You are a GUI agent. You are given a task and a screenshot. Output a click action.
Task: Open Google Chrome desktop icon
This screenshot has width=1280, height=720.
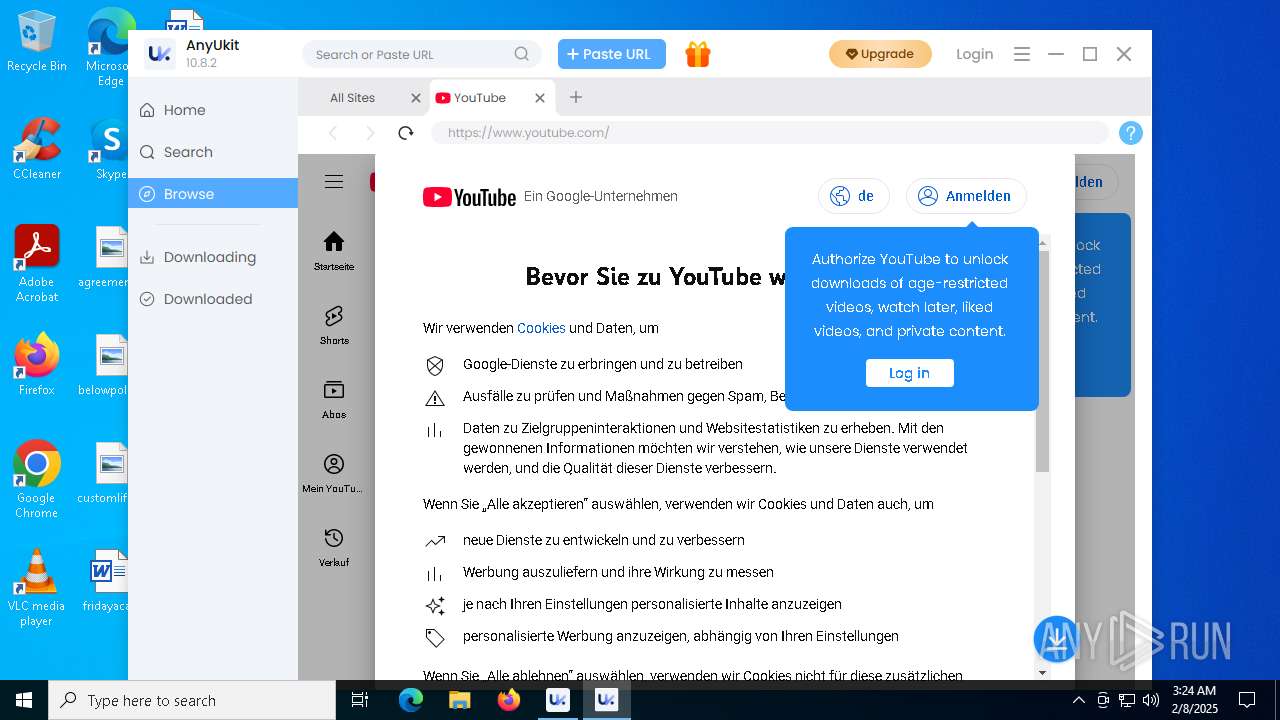tap(37, 480)
